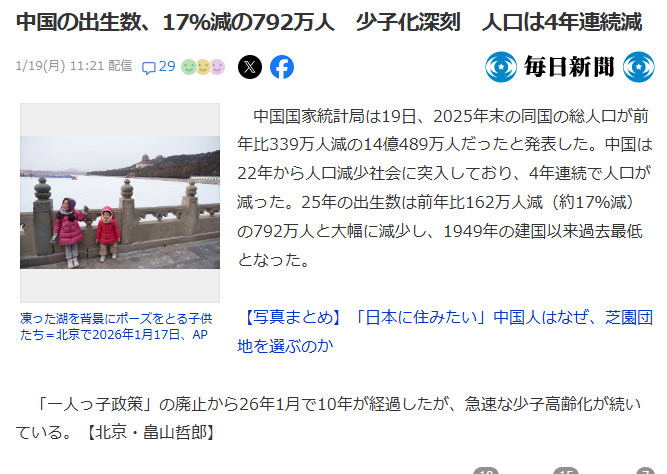Viewport: 667px width, 474px height.
Task: Click the gray 7 count badge at bottom edge
Action: [x=645, y=471]
